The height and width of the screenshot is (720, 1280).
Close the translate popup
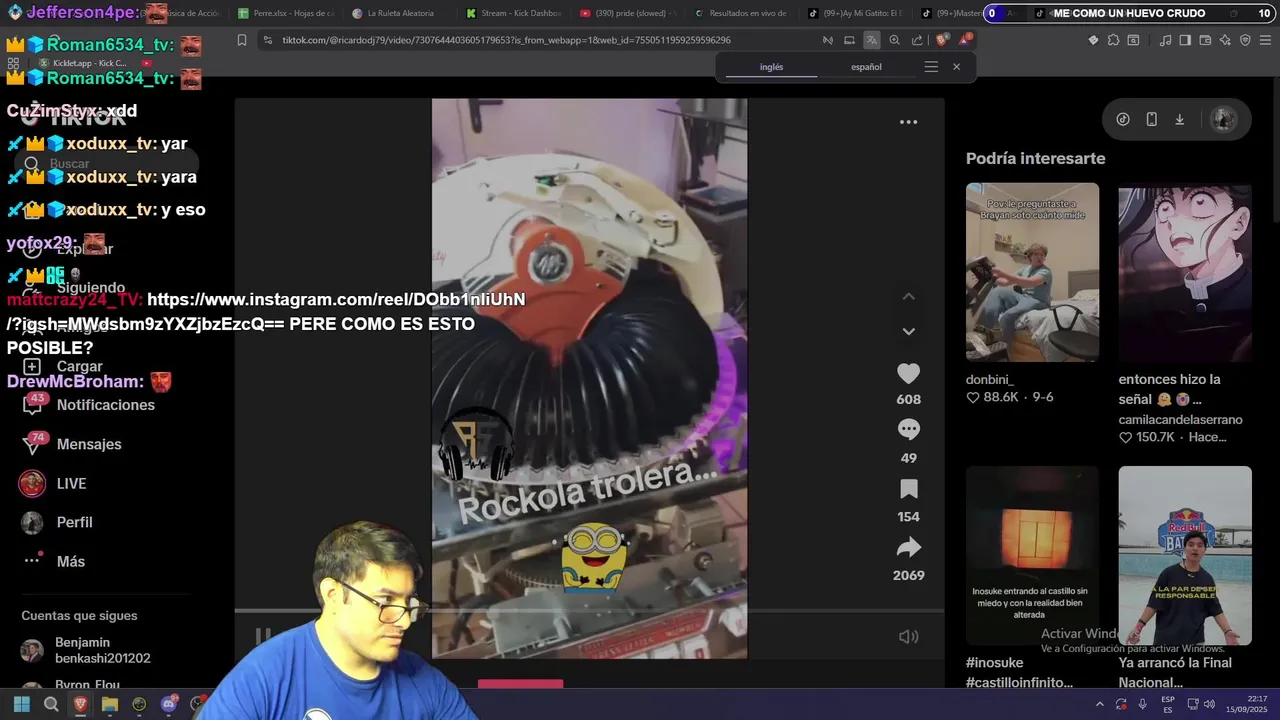click(956, 67)
